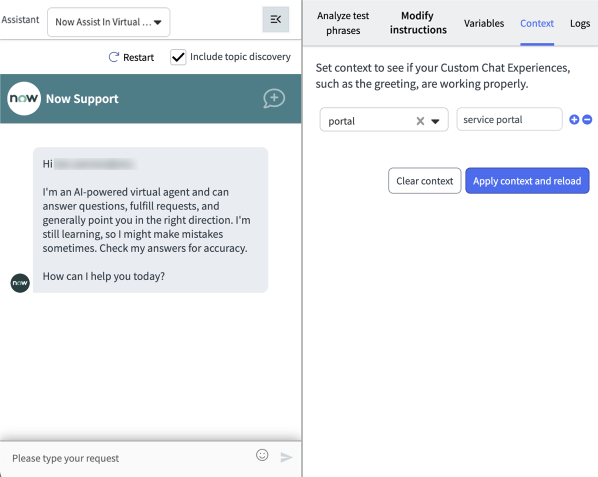The width and height of the screenshot is (598, 477).
Task: Go to the Analyze test phrases tab
Action: tap(343, 23)
